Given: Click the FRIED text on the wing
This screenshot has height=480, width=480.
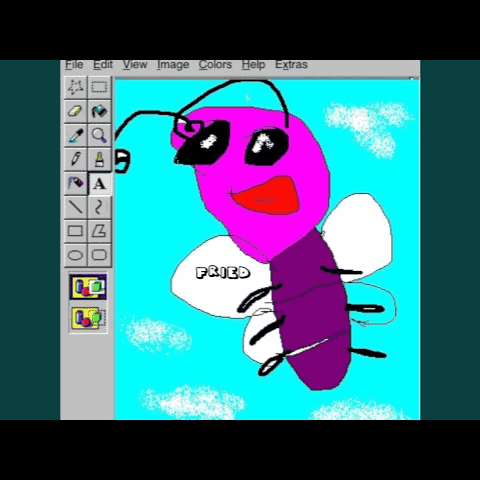Looking at the screenshot, I should click(x=223, y=273).
